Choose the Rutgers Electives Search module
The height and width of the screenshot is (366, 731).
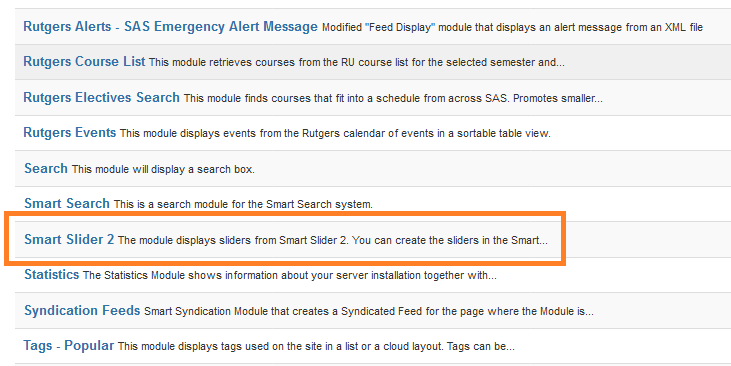pos(102,97)
